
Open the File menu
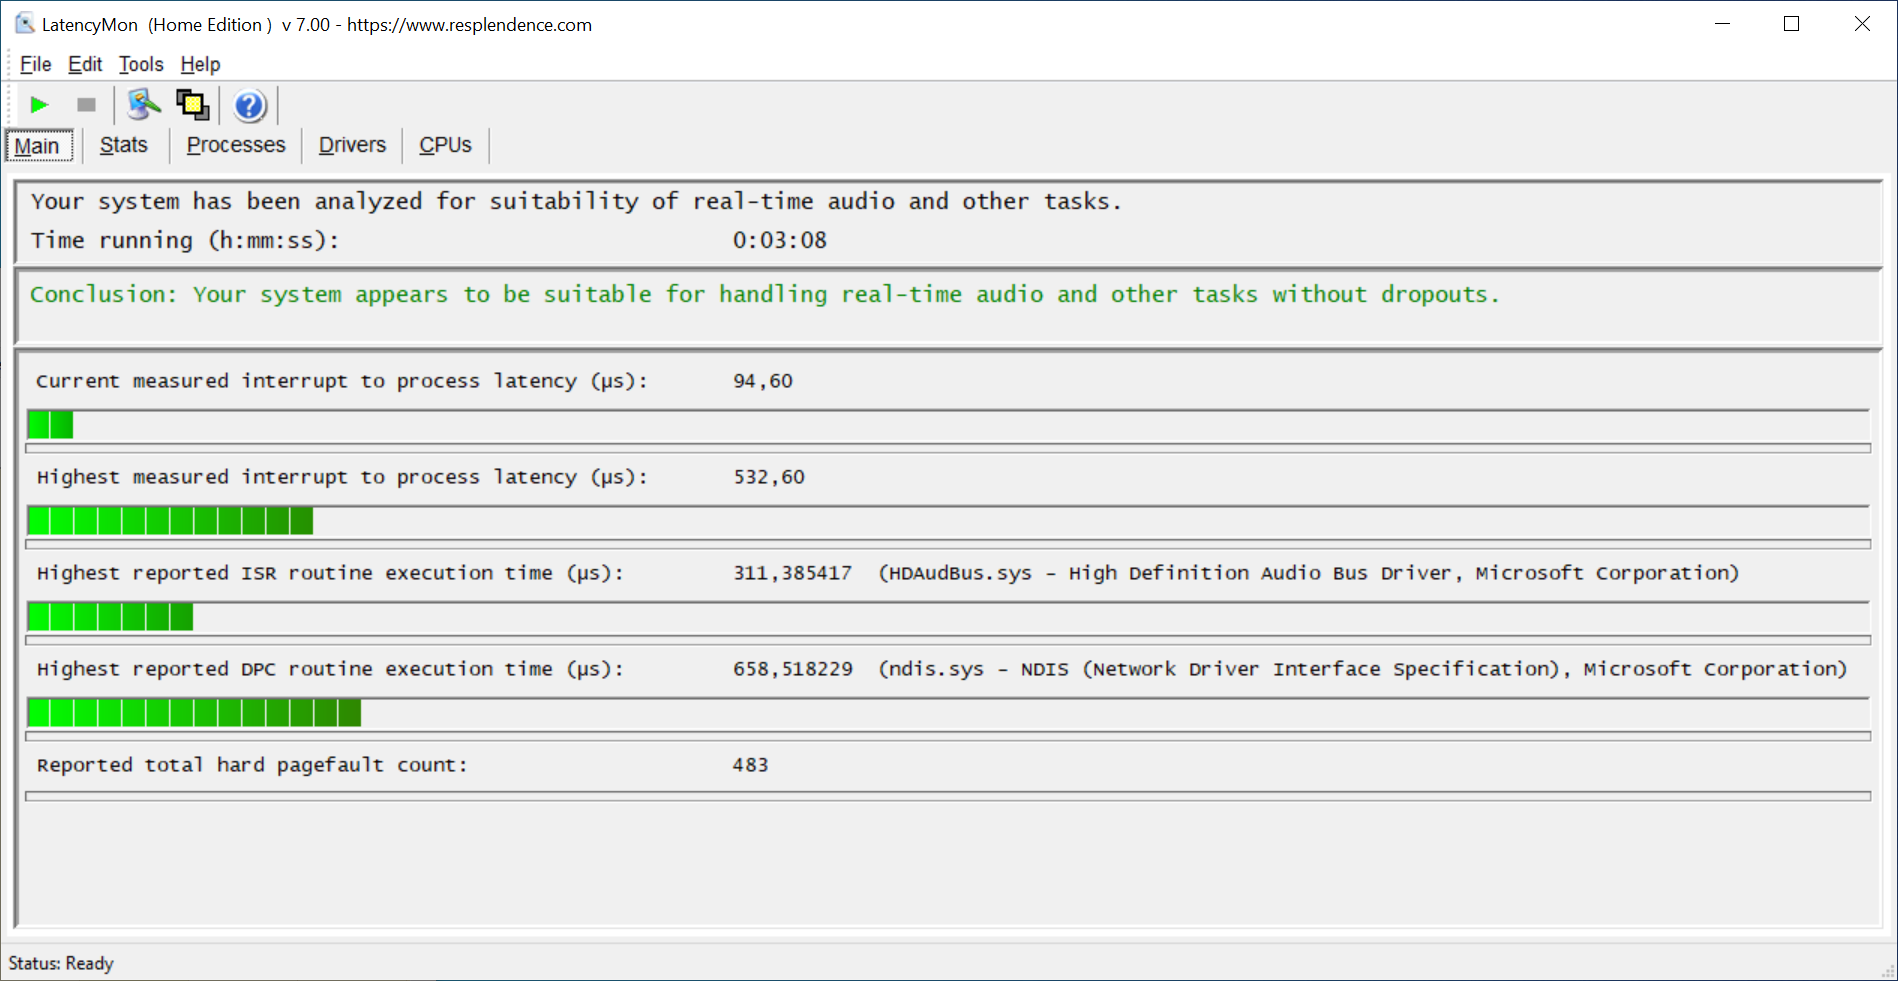coord(35,64)
